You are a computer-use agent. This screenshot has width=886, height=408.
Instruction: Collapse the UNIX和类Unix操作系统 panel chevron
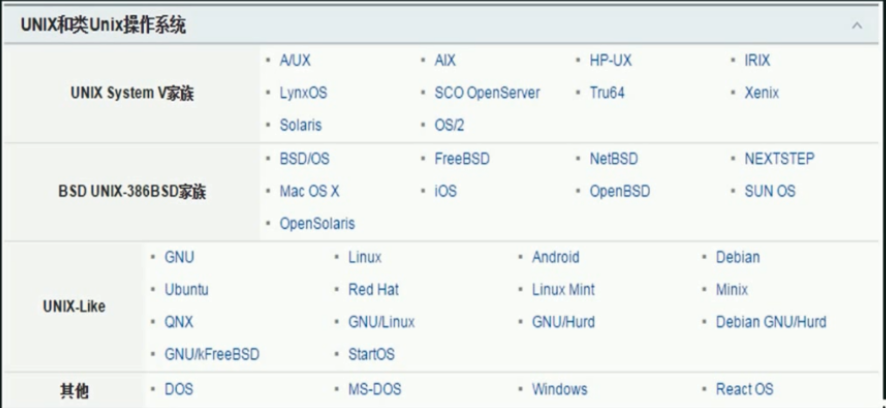857,25
